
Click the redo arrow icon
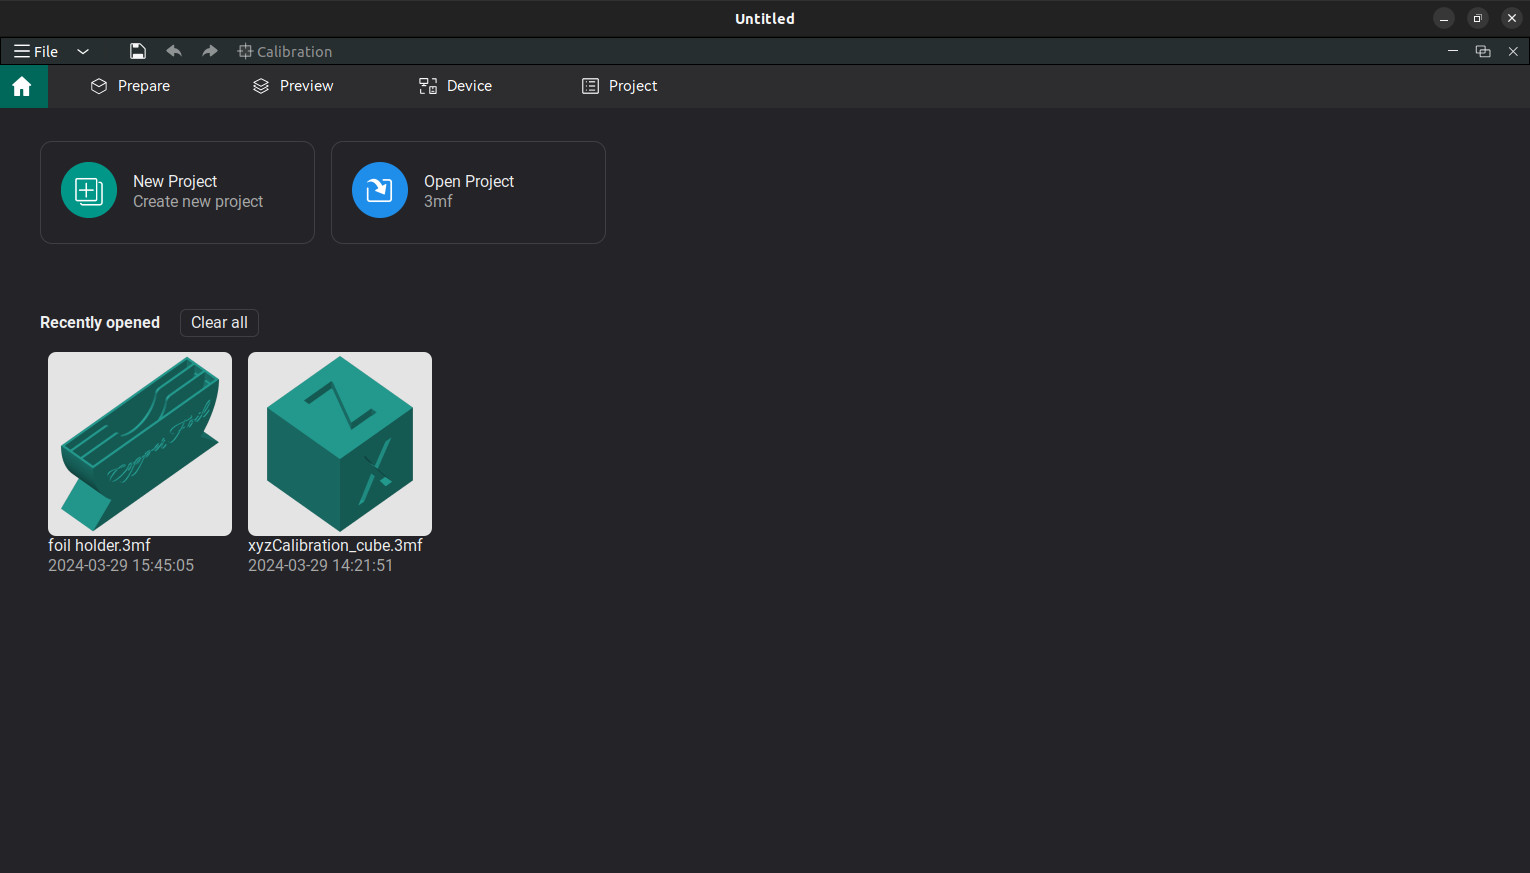click(x=209, y=51)
